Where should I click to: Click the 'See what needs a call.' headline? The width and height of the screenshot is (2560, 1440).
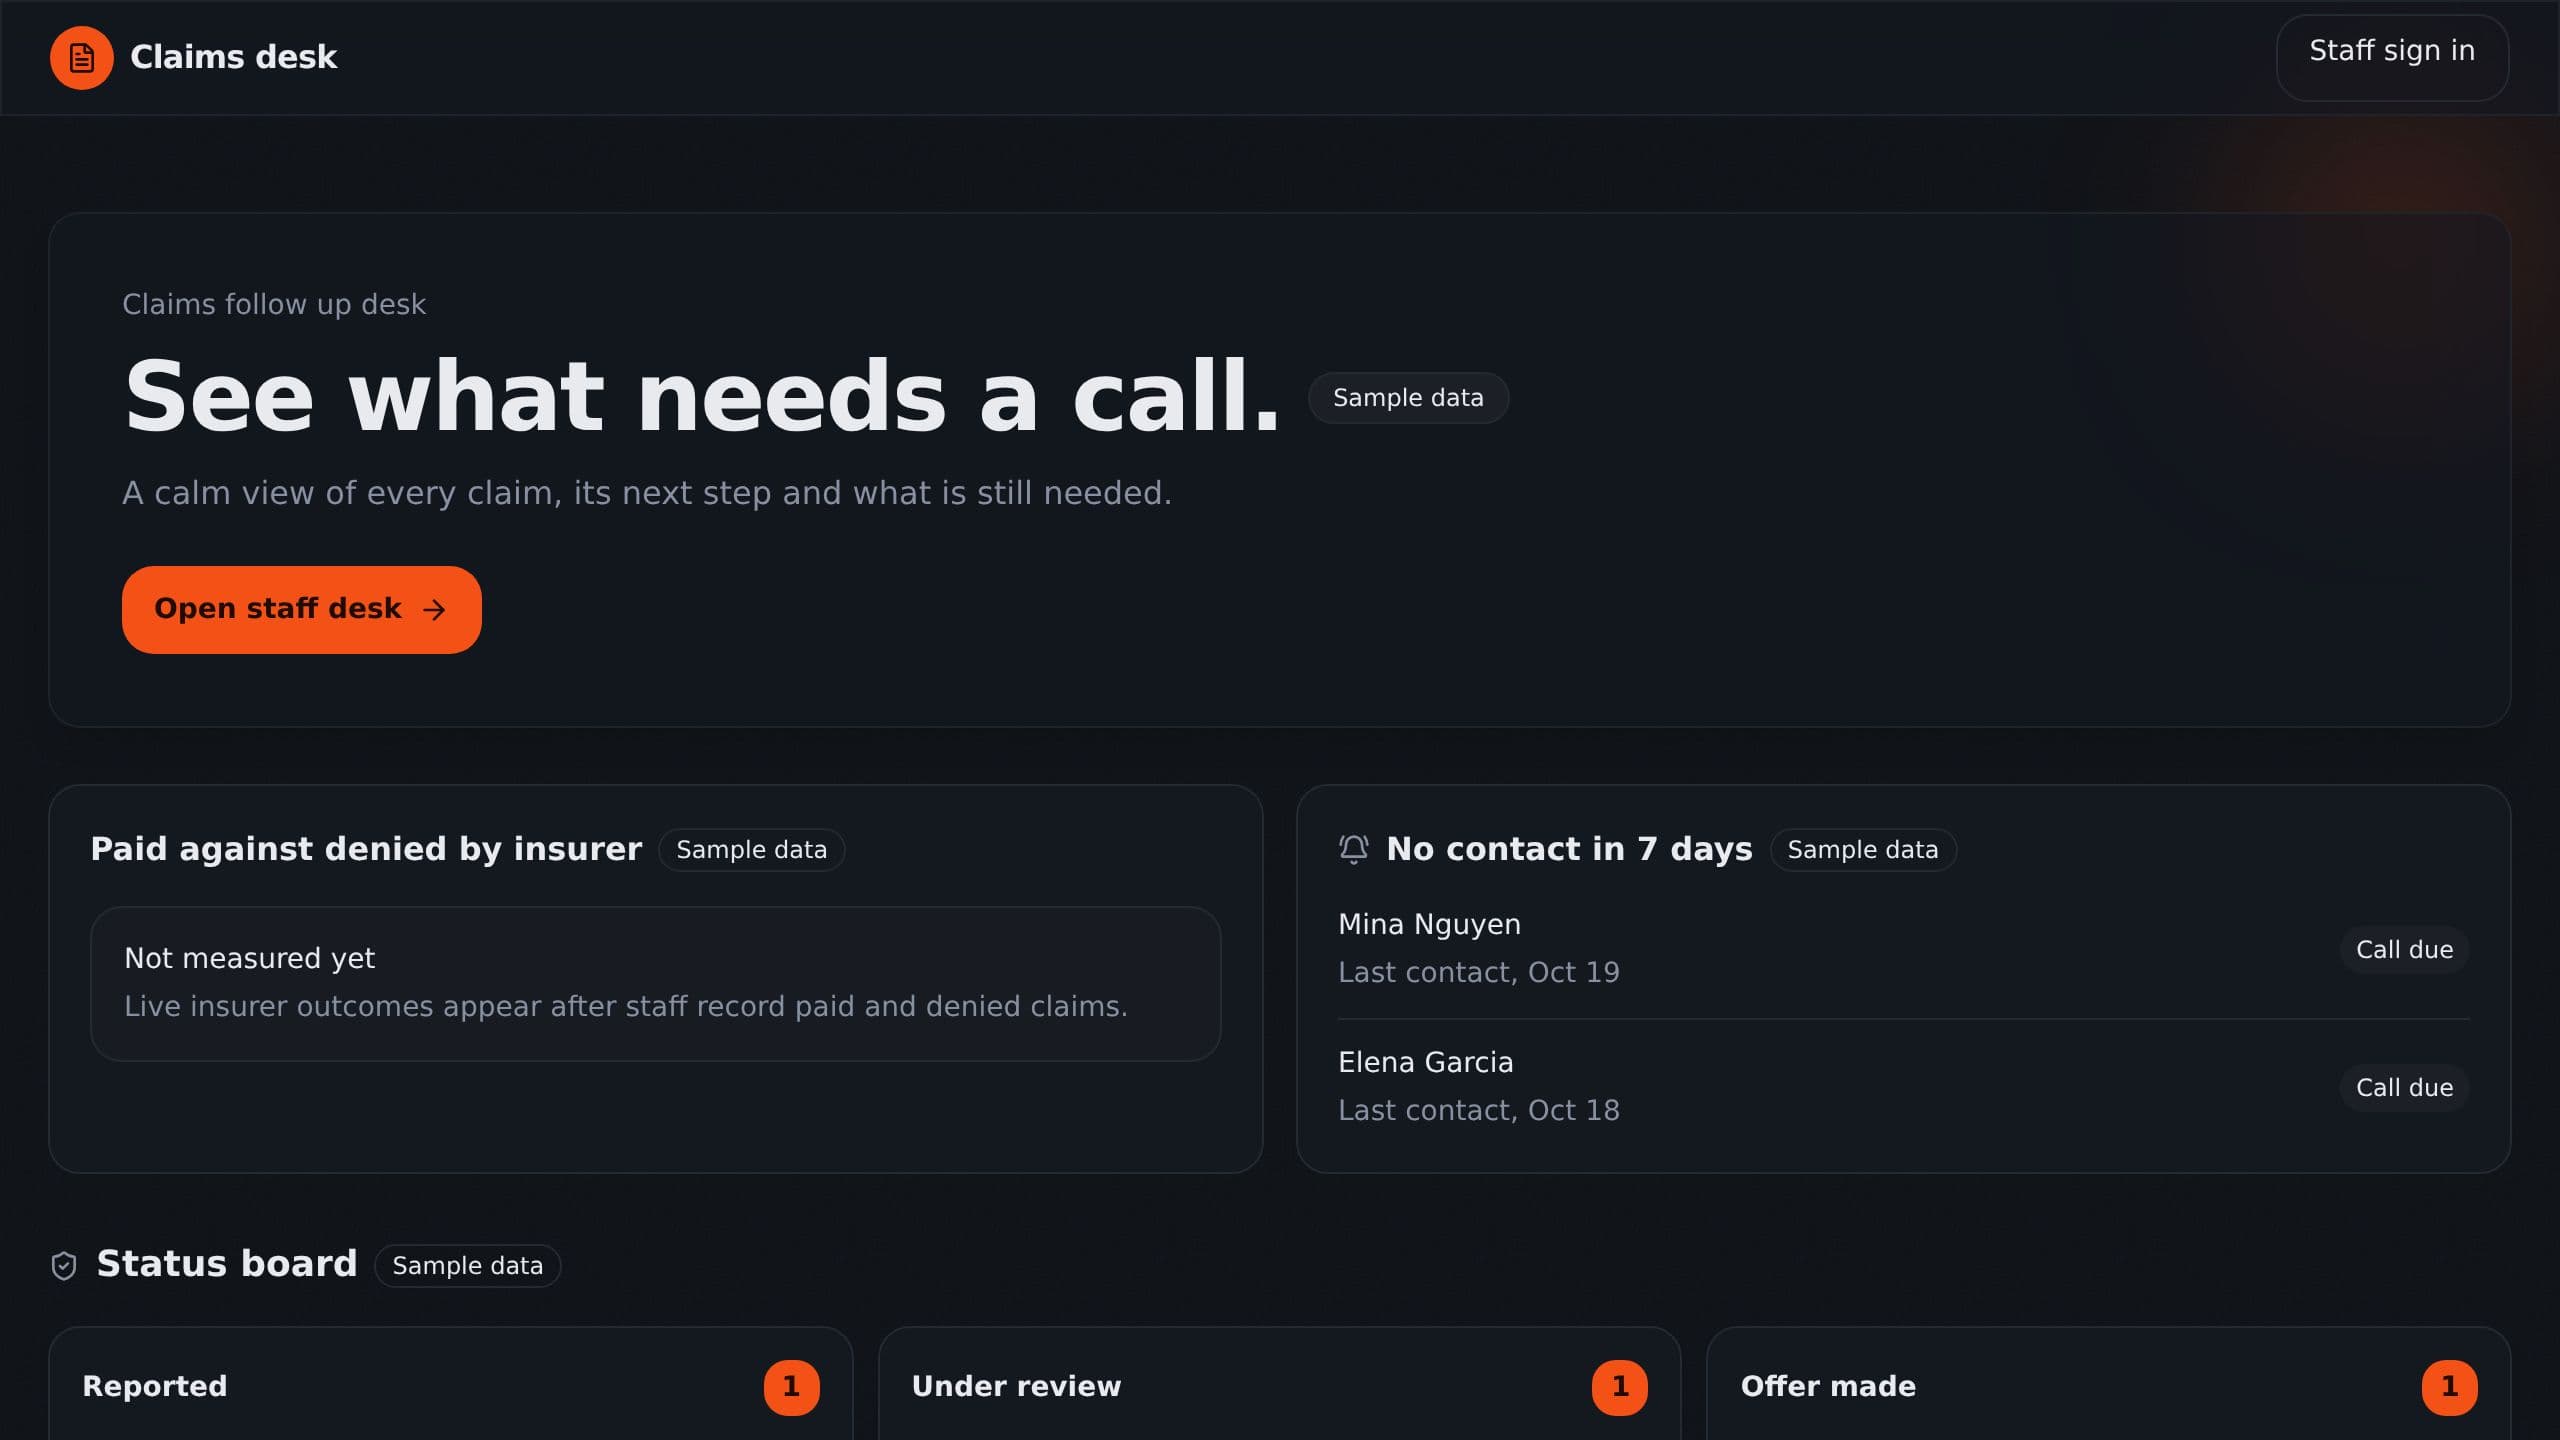coord(702,397)
